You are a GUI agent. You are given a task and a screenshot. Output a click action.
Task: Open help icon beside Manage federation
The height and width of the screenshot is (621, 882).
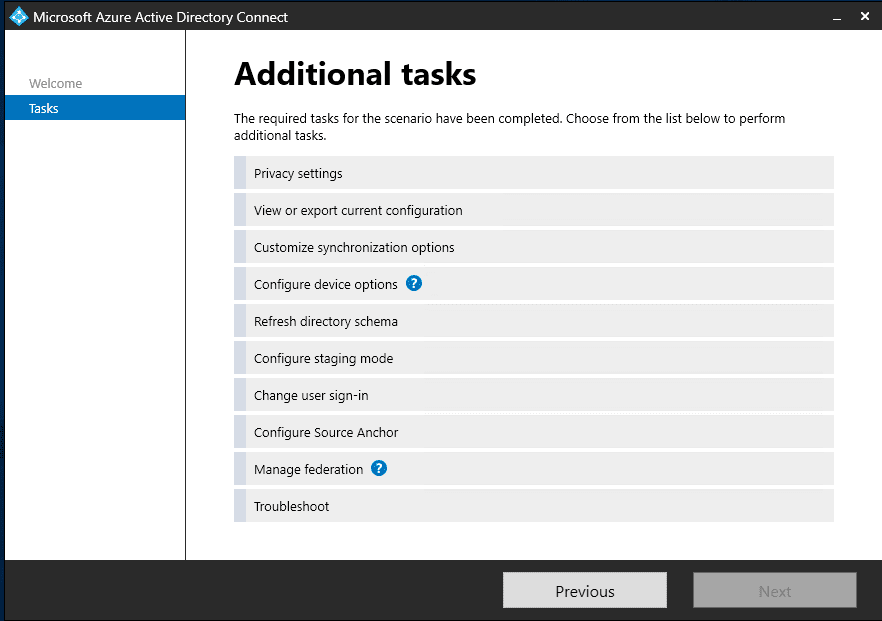click(379, 468)
